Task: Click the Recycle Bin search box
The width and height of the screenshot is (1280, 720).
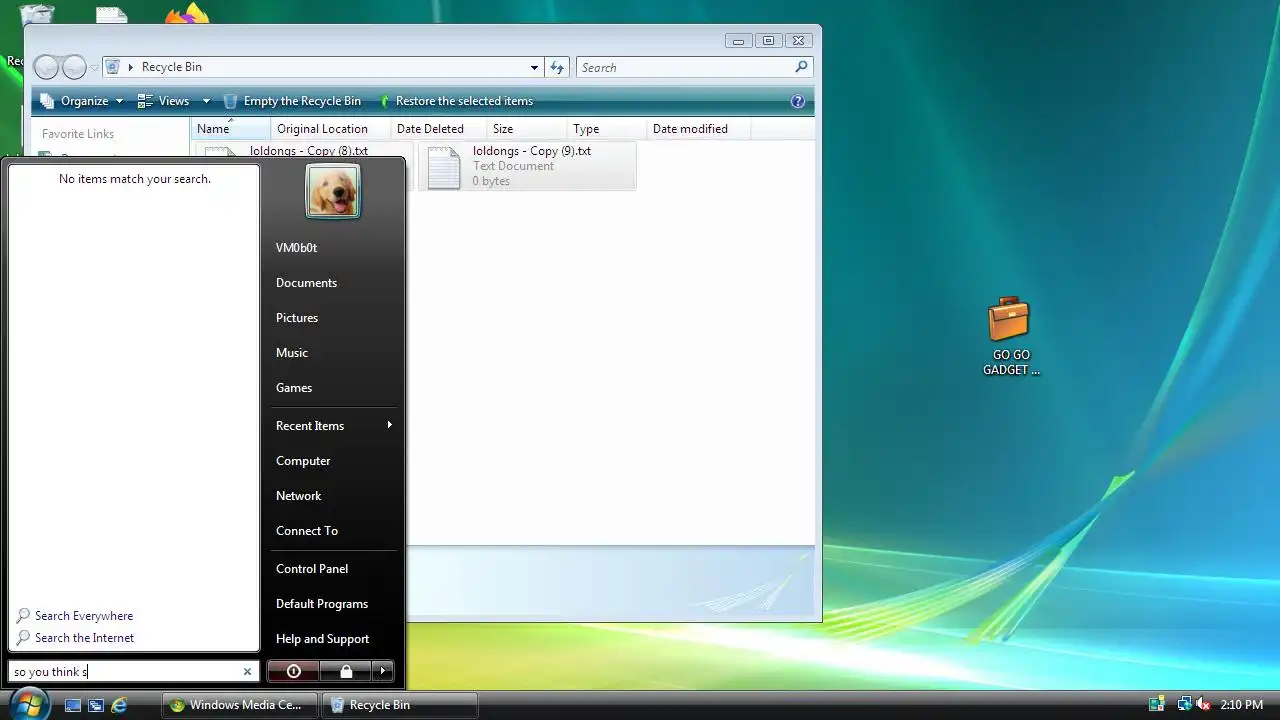Action: (685, 67)
